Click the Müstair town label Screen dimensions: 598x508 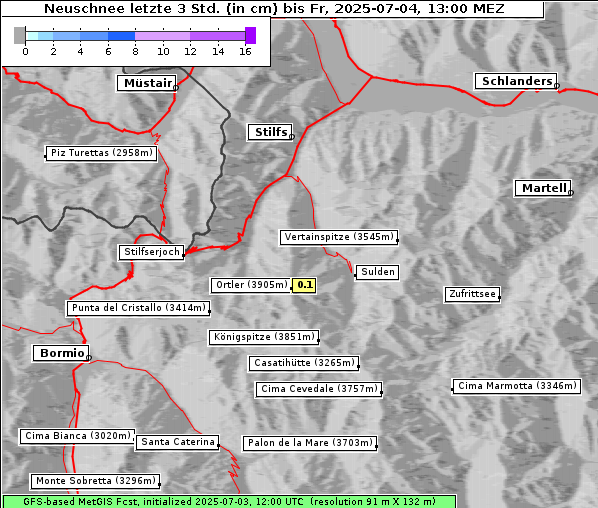point(147,83)
